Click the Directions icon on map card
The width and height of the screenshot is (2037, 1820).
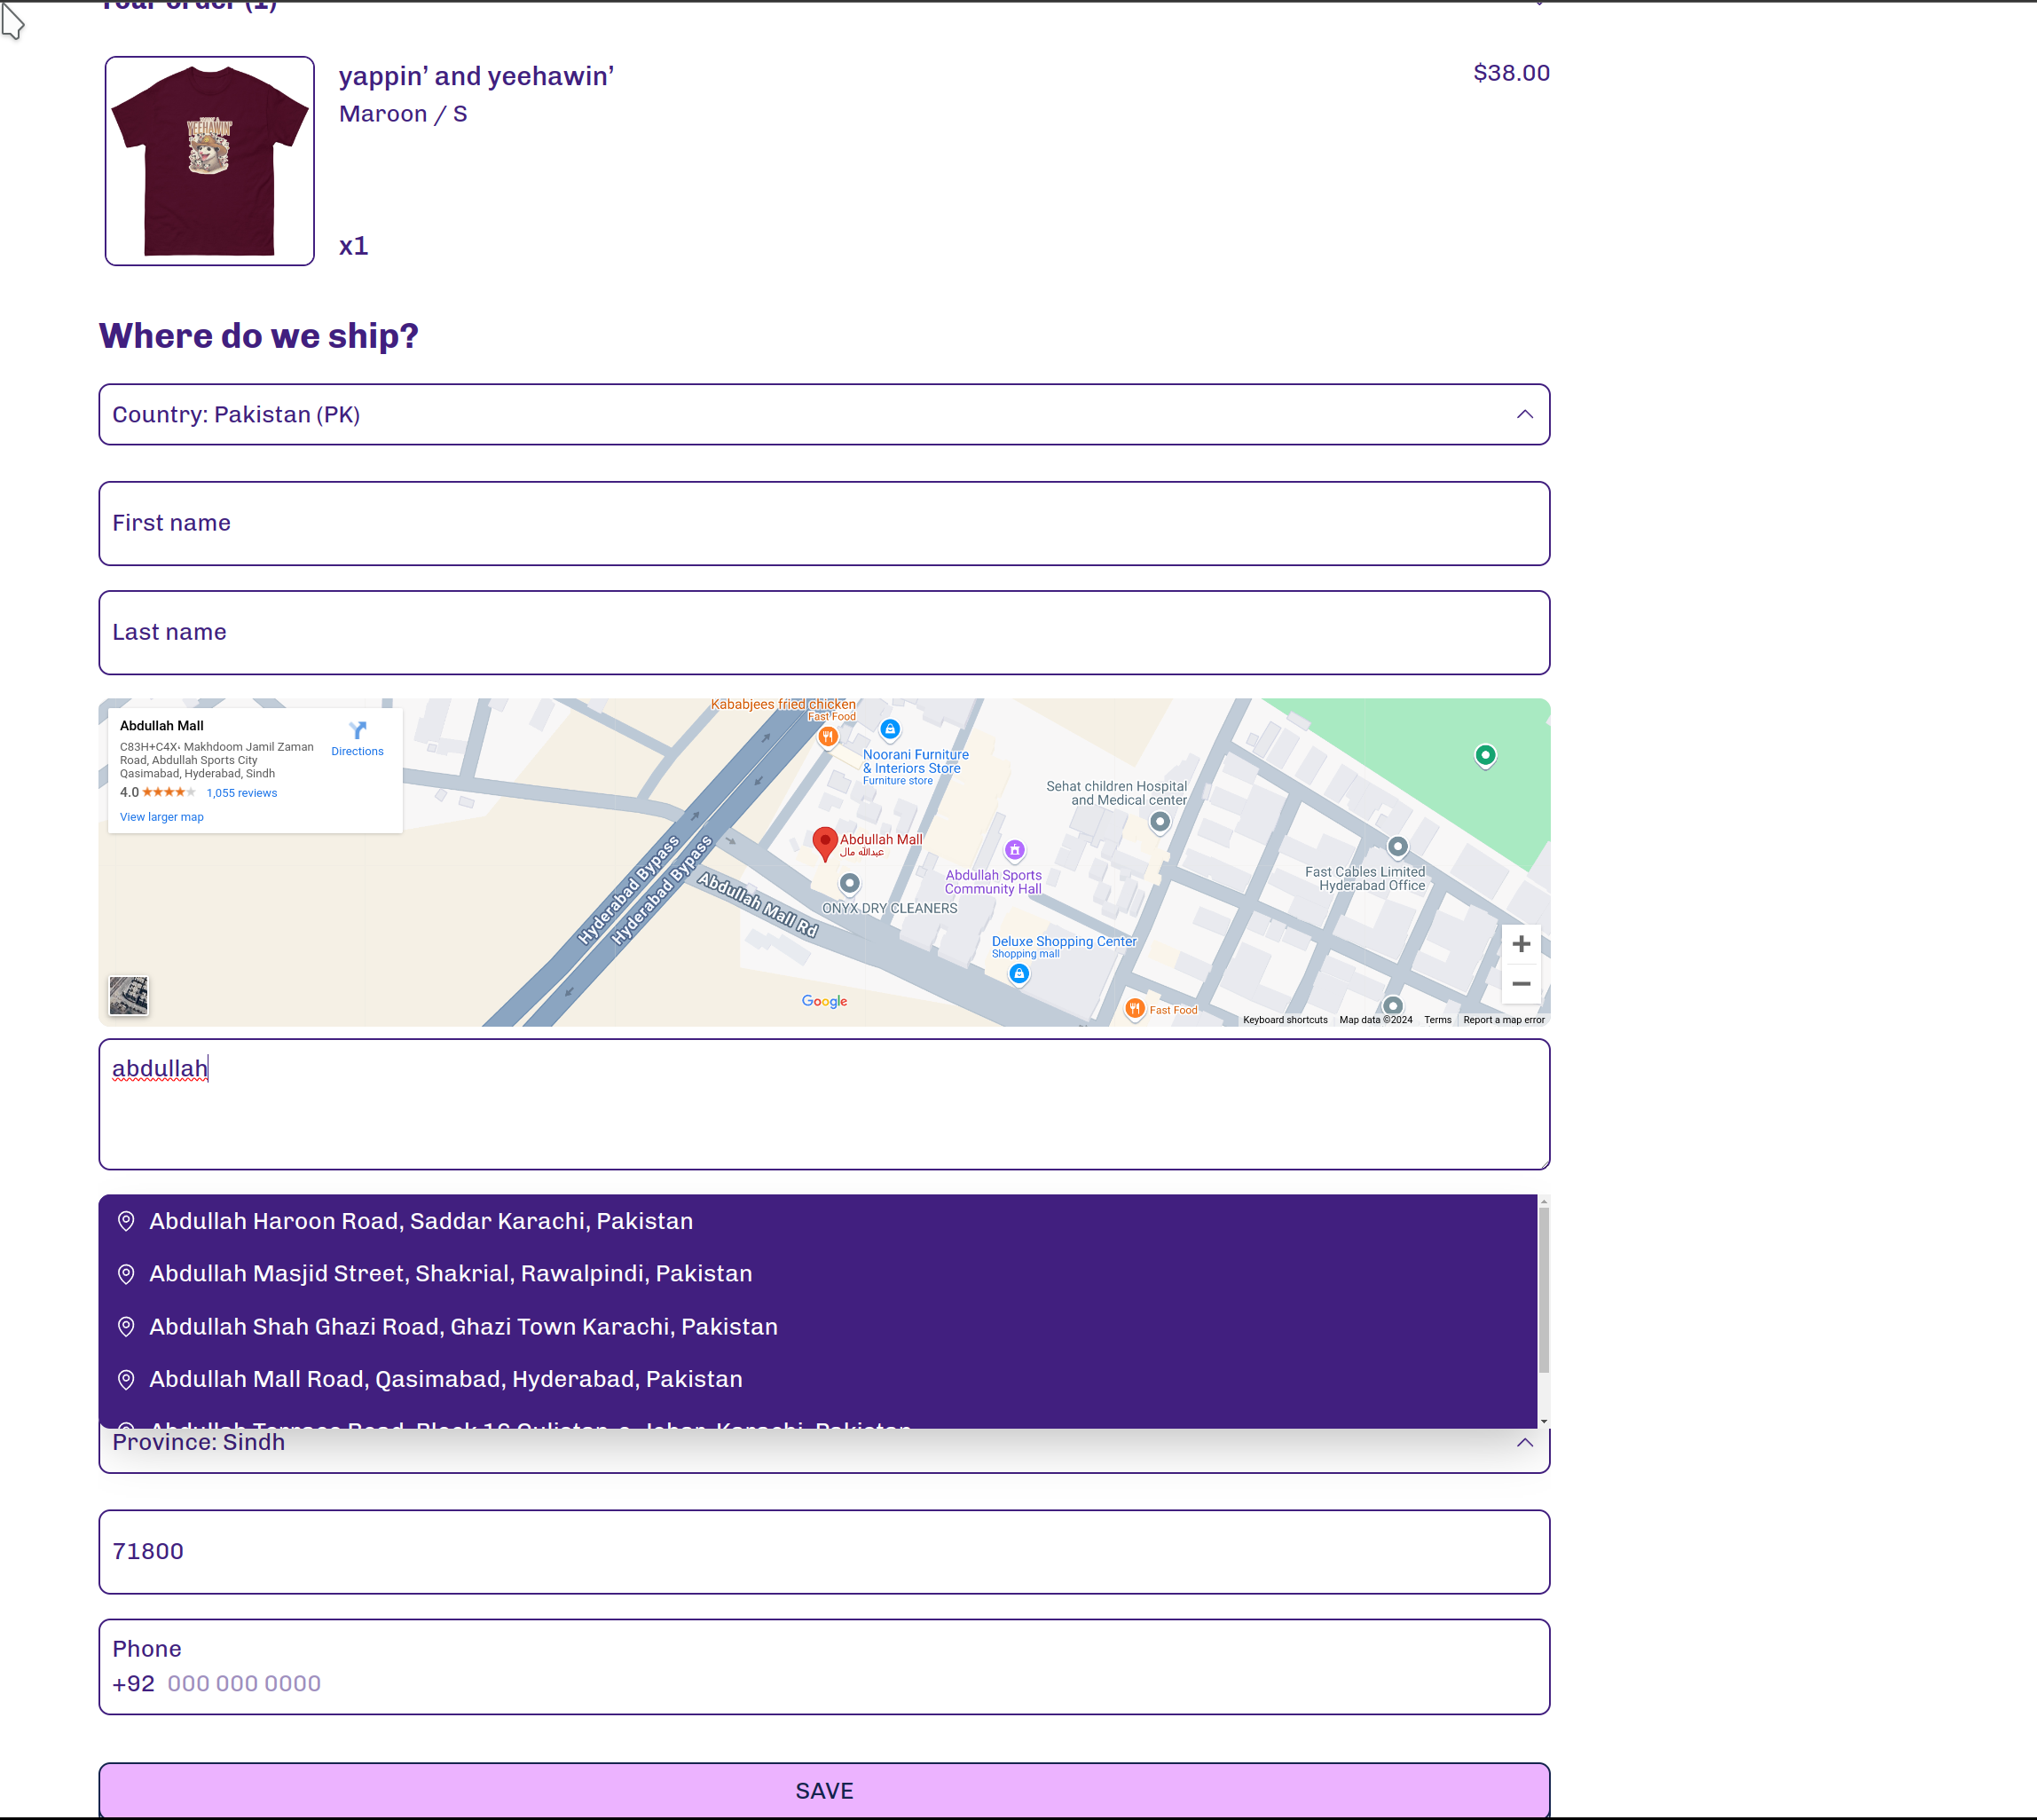pyautogui.click(x=357, y=731)
